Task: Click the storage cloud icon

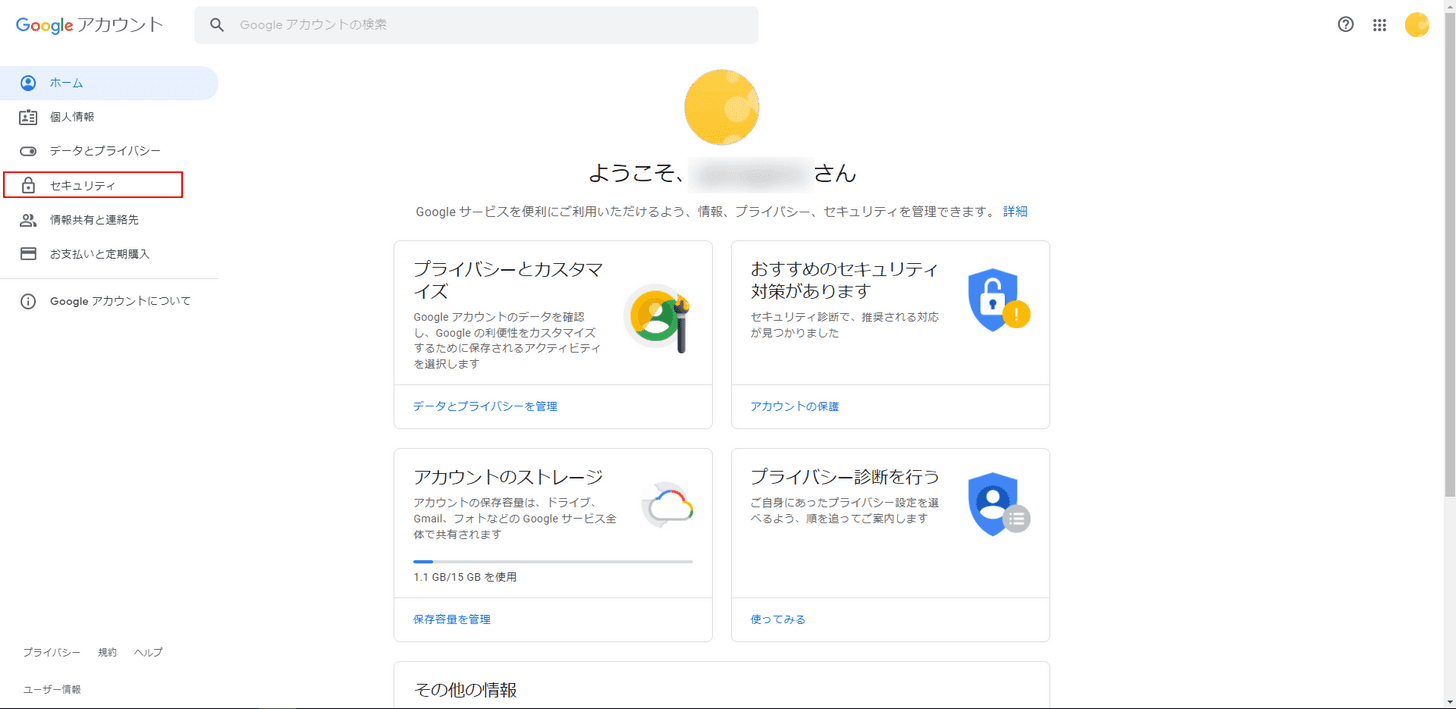Action: (x=667, y=505)
